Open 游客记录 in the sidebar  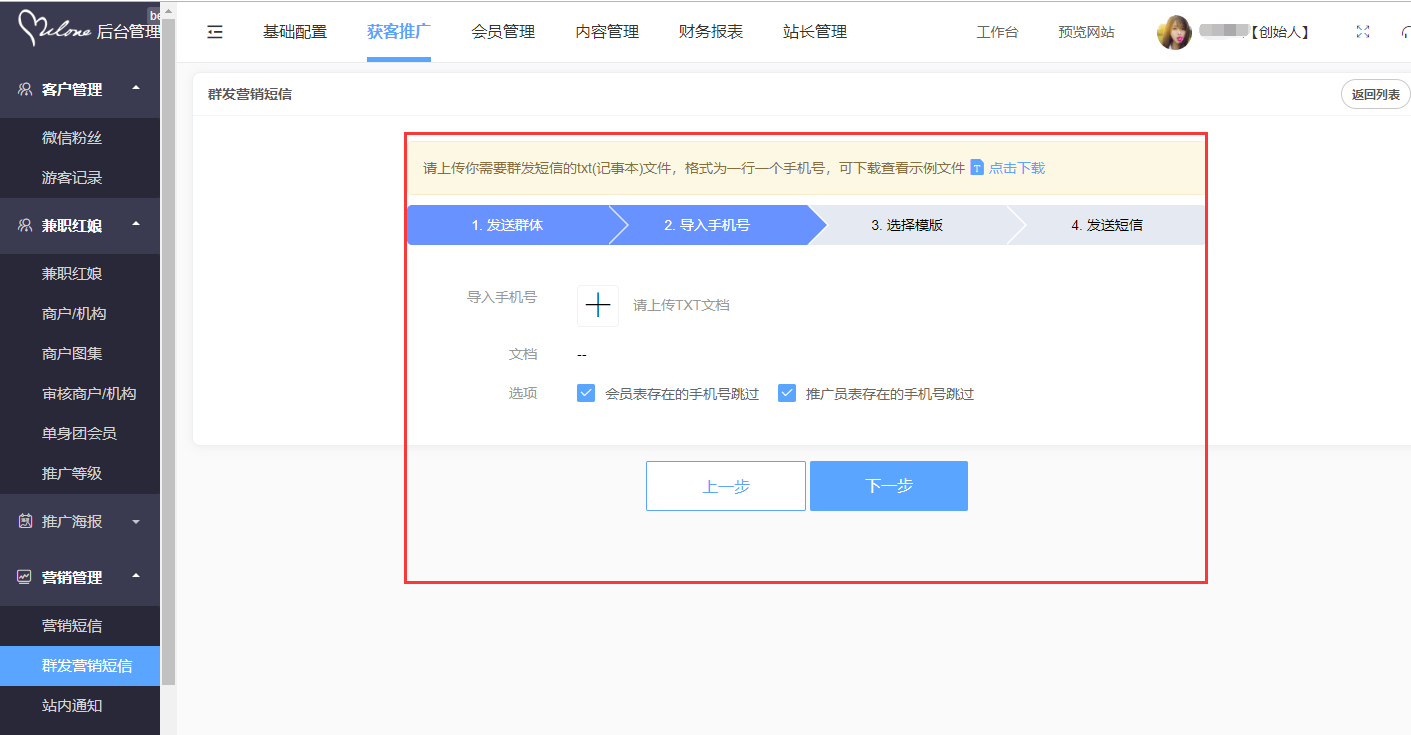click(x=72, y=178)
